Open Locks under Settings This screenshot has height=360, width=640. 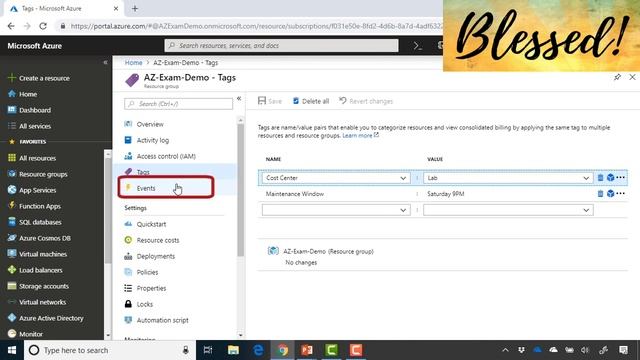click(x=144, y=304)
